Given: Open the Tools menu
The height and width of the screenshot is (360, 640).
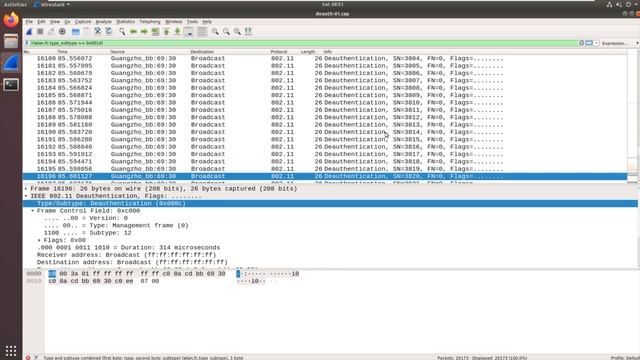Looking at the screenshot, I should tap(192, 22).
